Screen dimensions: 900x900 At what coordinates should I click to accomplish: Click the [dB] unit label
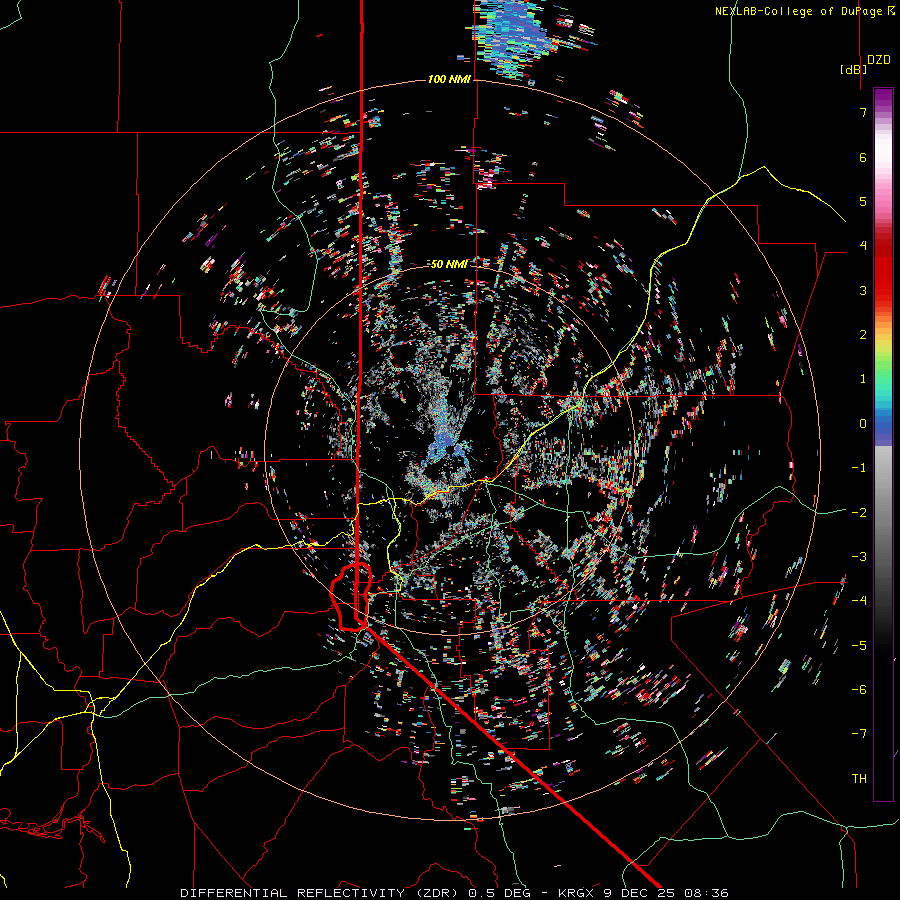pos(853,69)
